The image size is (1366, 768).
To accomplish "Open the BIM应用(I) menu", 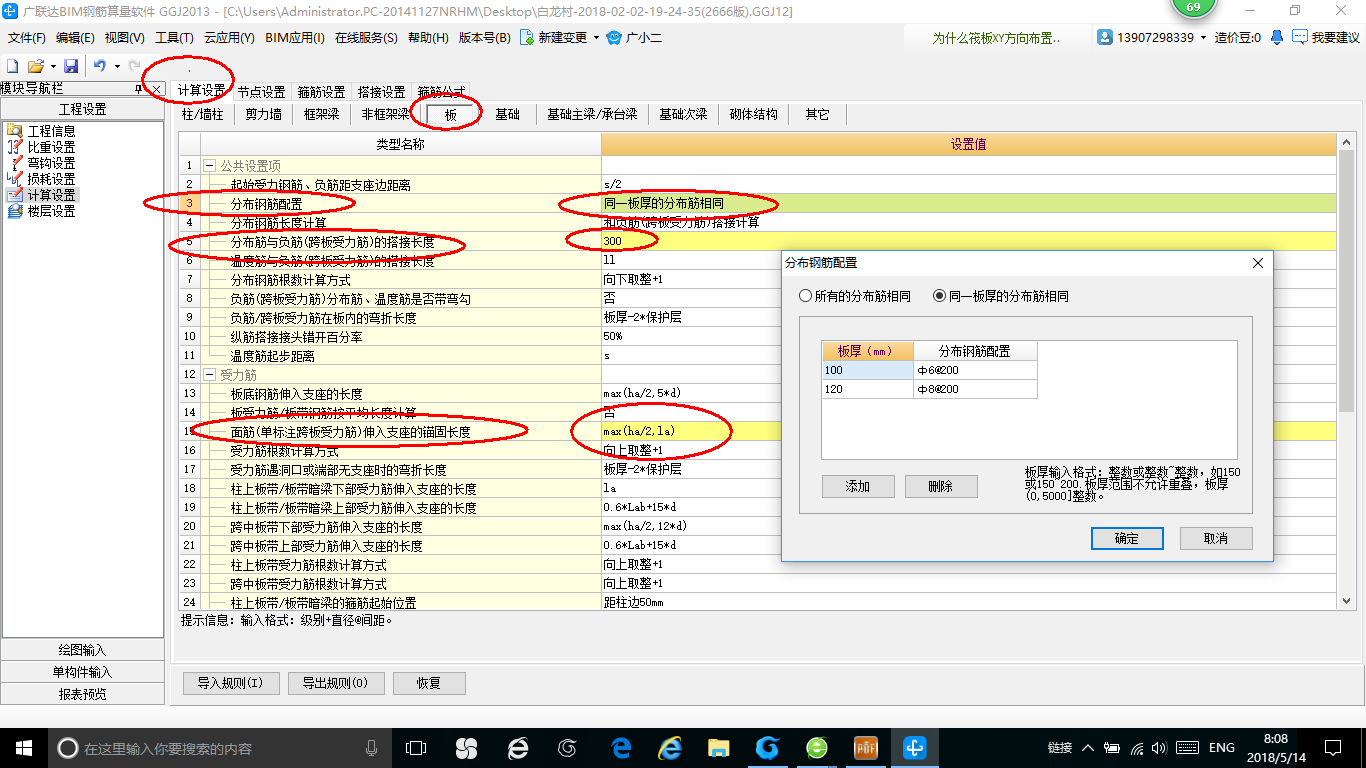I will (x=295, y=38).
